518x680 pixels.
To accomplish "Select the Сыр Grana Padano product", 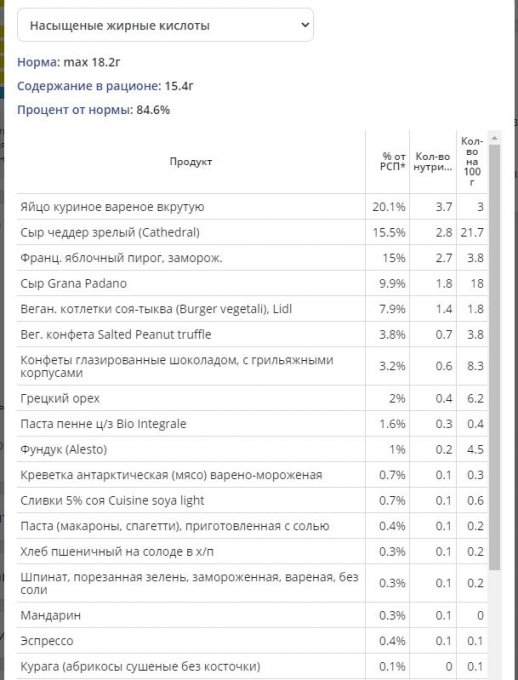I will coord(252,284).
